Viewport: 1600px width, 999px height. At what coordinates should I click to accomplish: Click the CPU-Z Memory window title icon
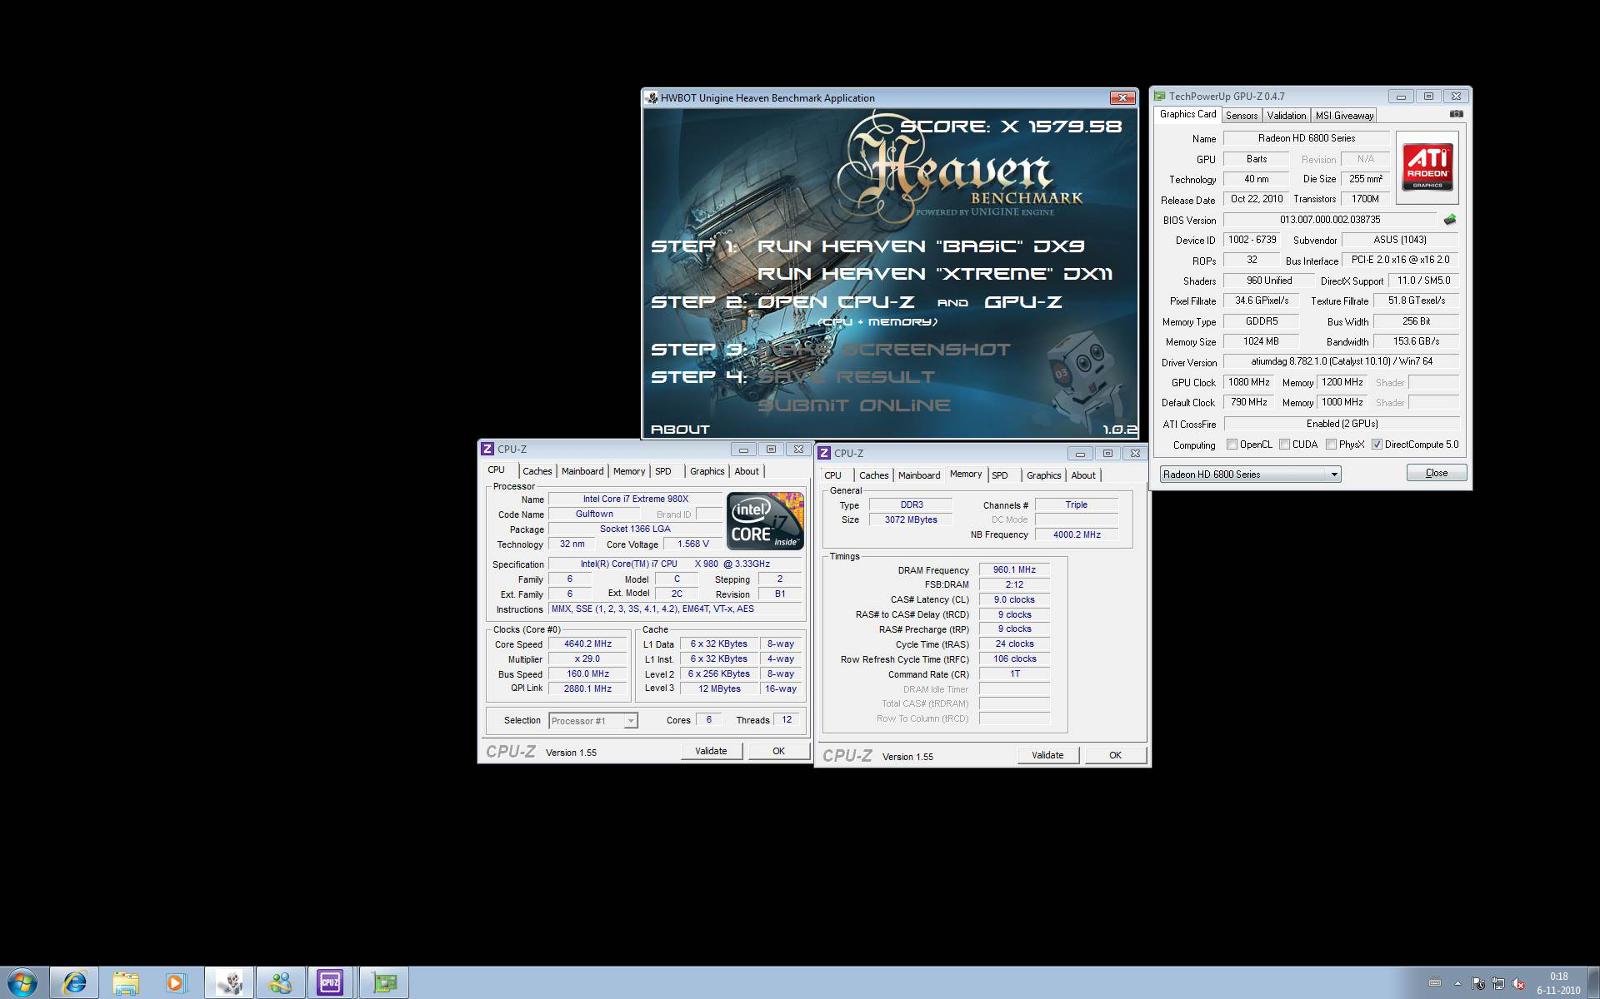click(825, 453)
